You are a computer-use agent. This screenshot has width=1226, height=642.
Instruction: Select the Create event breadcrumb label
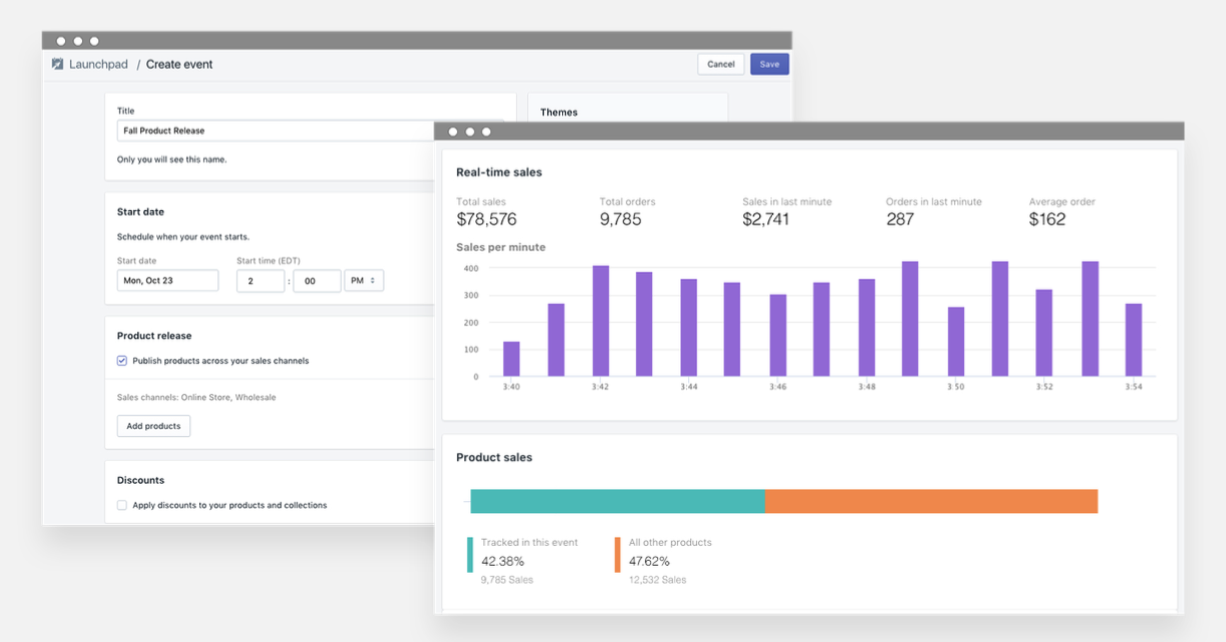[179, 64]
